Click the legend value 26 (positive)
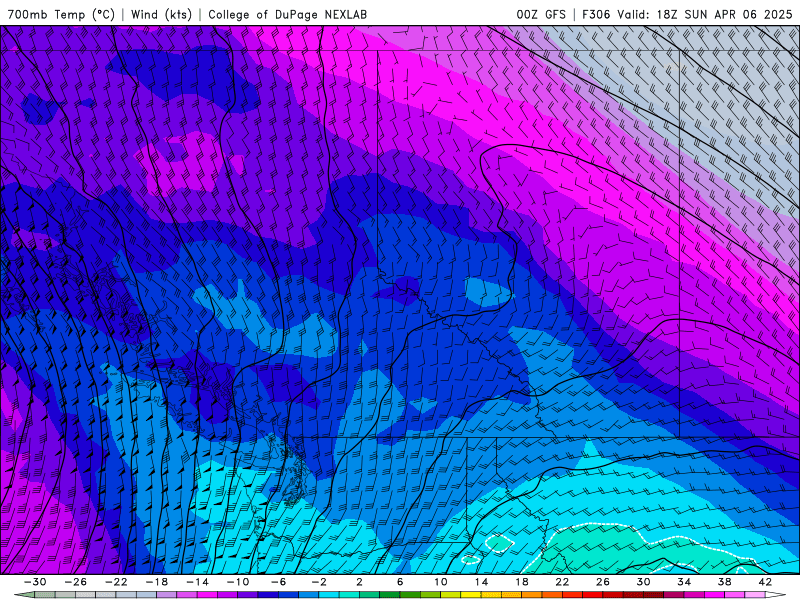Image resolution: width=800 pixels, height=600 pixels. coord(603,582)
